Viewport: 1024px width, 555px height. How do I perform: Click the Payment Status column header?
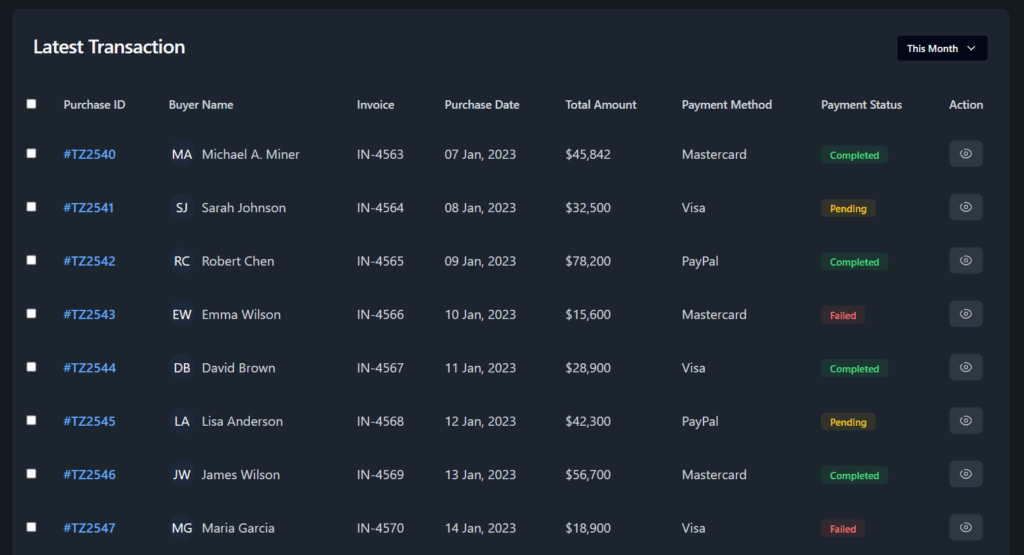tap(861, 104)
